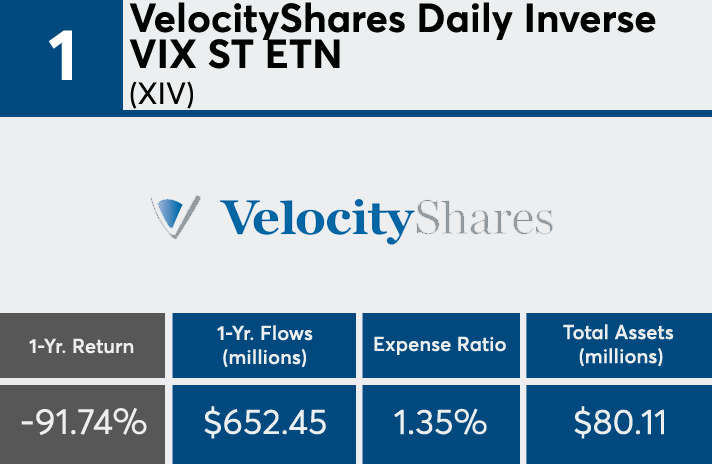
Task: Click "(millions)" under the 1-Yr. Flows header
Action: point(264,357)
